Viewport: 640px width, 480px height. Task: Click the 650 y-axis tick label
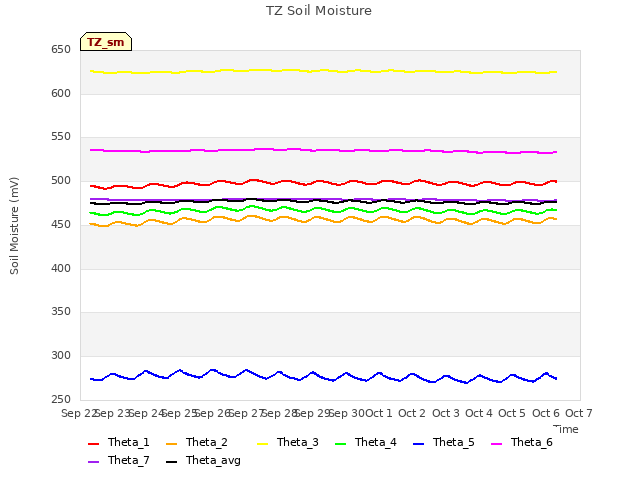61,50
